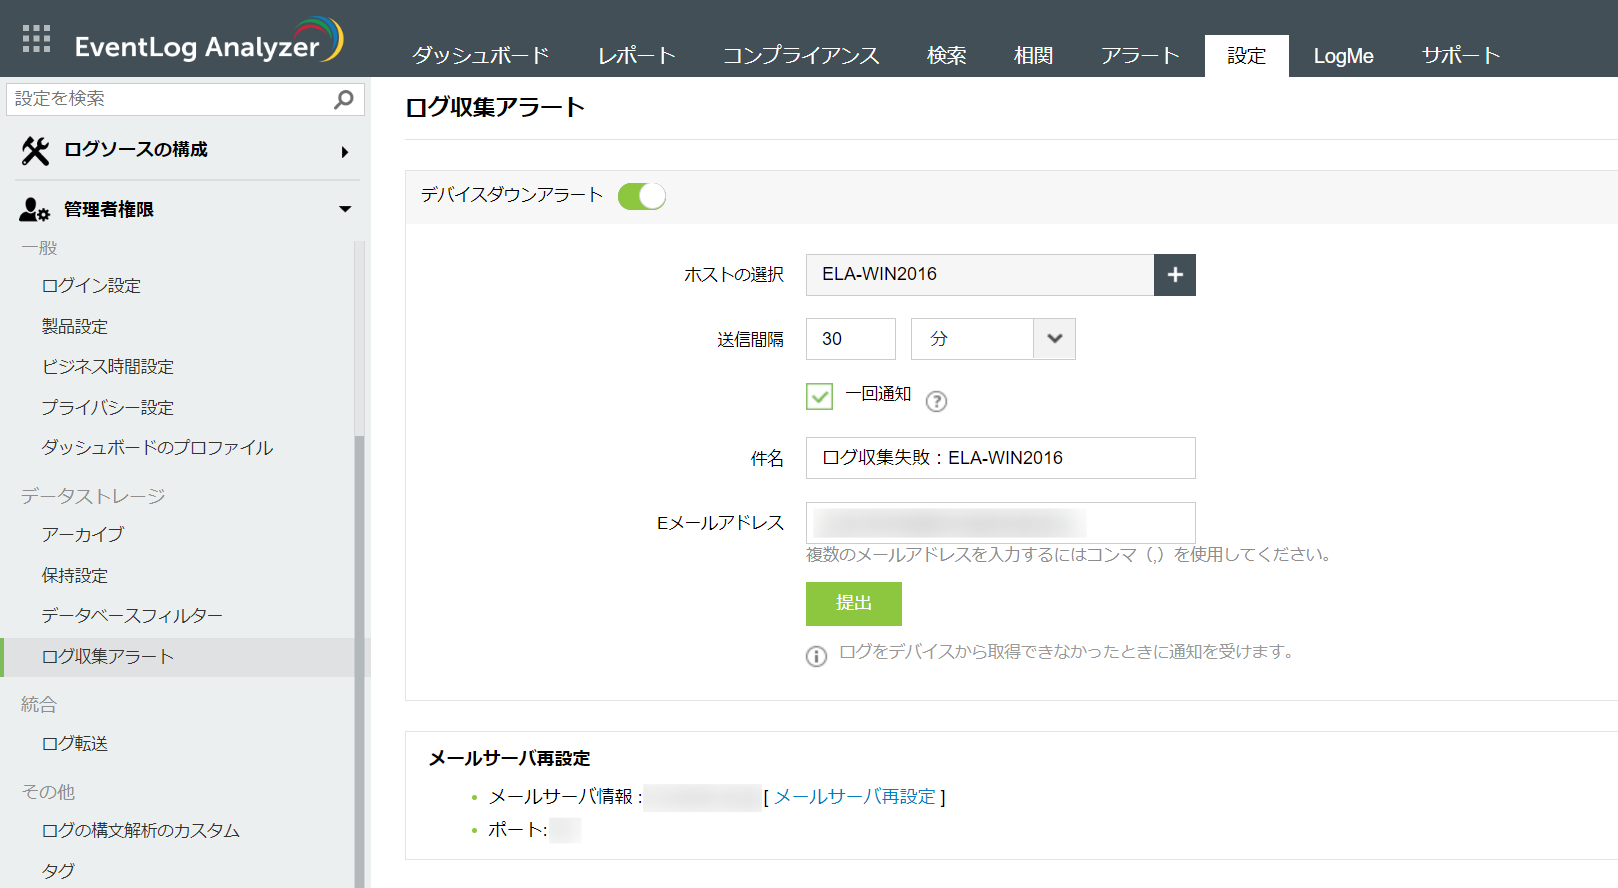Click the help question mark beside 一回通知

click(936, 401)
